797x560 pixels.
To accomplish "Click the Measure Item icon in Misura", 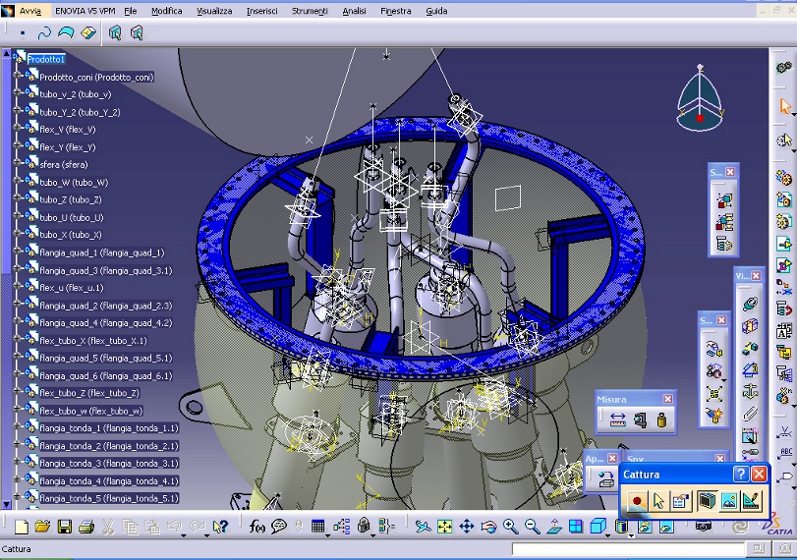I will point(640,420).
